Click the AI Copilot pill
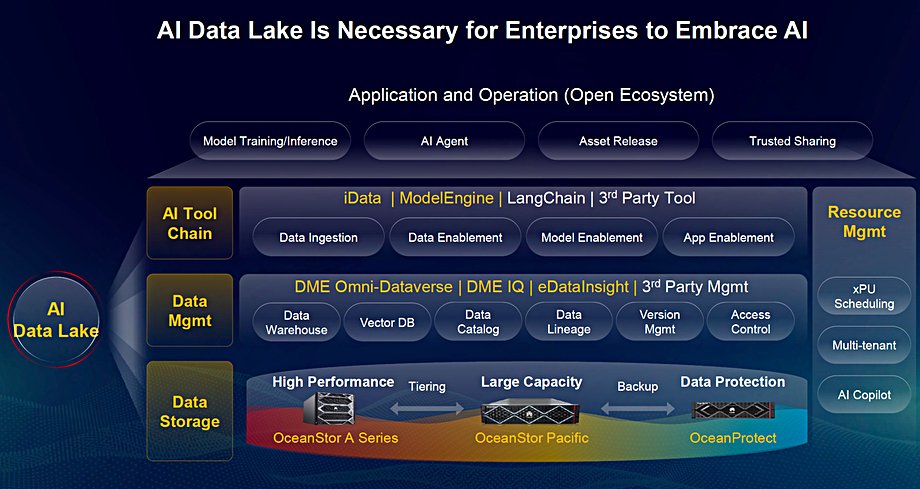This screenshot has width=920, height=489. point(864,394)
